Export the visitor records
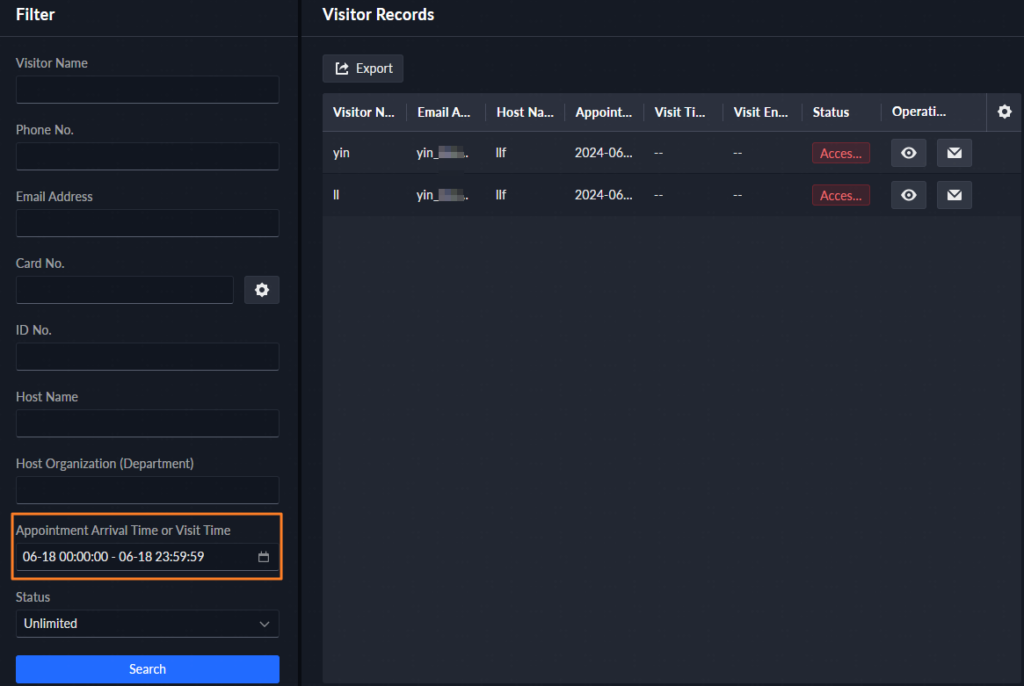The width and height of the screenshot is (1024, 686). click(363, 69)
